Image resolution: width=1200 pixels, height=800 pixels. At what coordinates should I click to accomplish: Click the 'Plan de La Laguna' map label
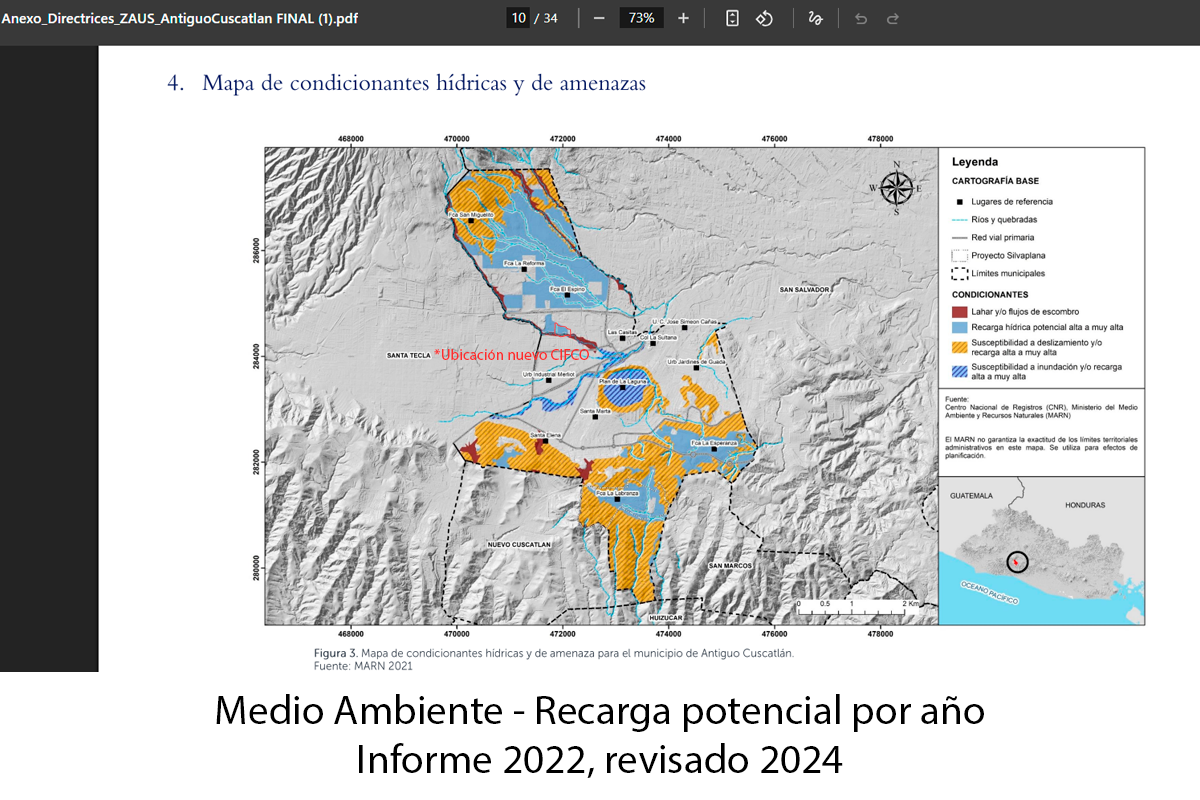coord(625,381)
